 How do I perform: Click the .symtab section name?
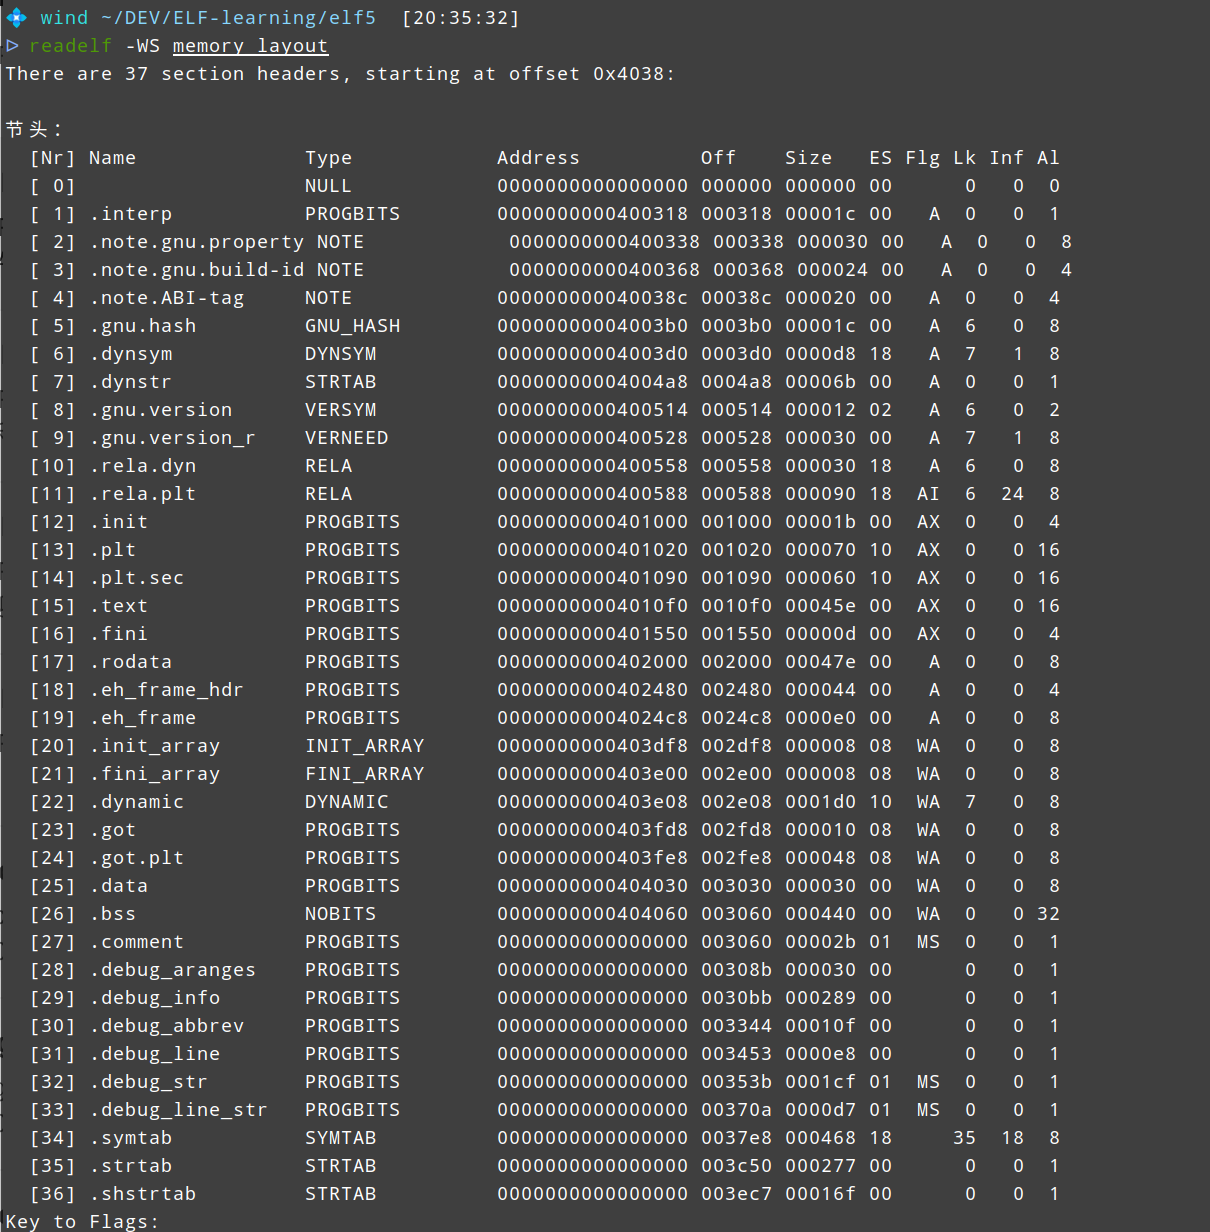point(130,1138)
